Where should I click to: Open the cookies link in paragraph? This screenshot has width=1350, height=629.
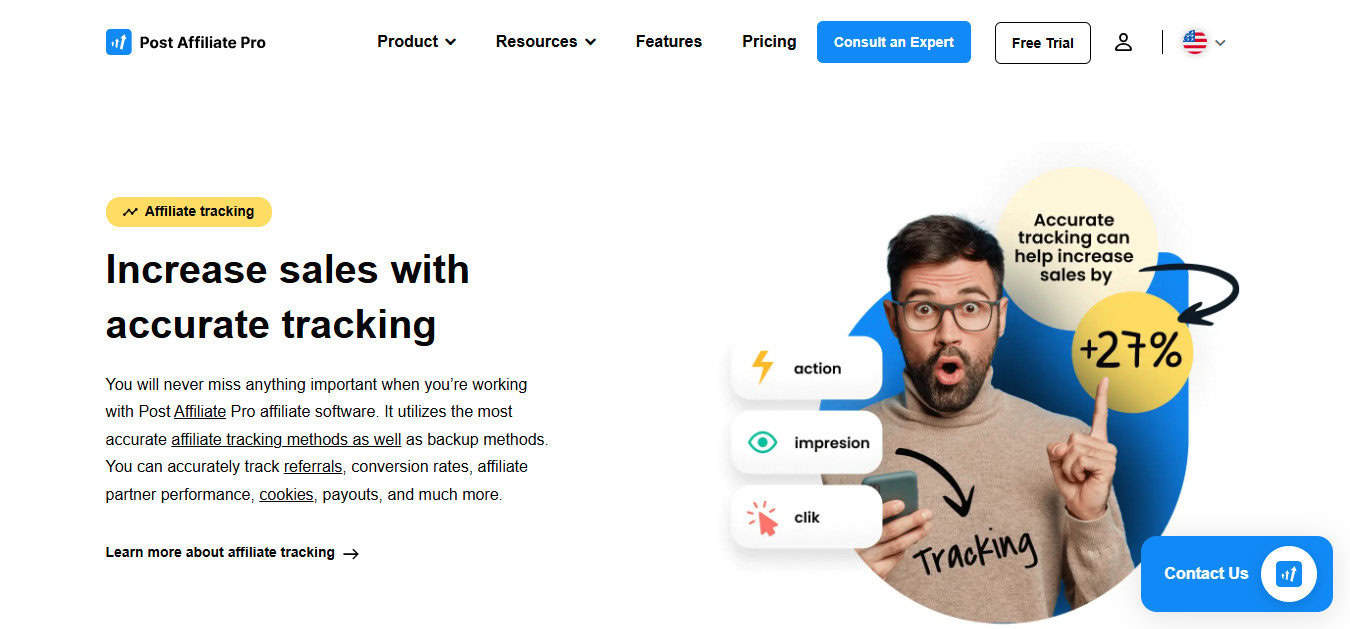point(286,495)
